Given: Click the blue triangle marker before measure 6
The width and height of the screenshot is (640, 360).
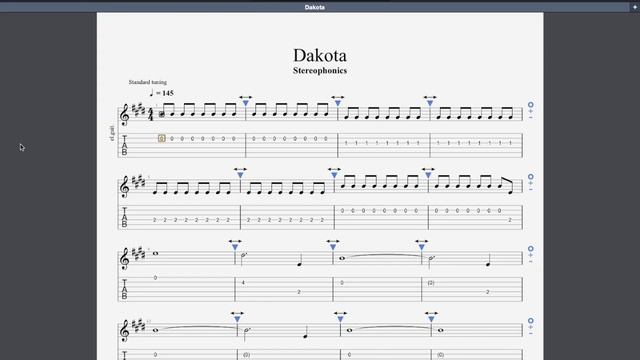Looking at the screenshot, I should [x=240, y=175].
